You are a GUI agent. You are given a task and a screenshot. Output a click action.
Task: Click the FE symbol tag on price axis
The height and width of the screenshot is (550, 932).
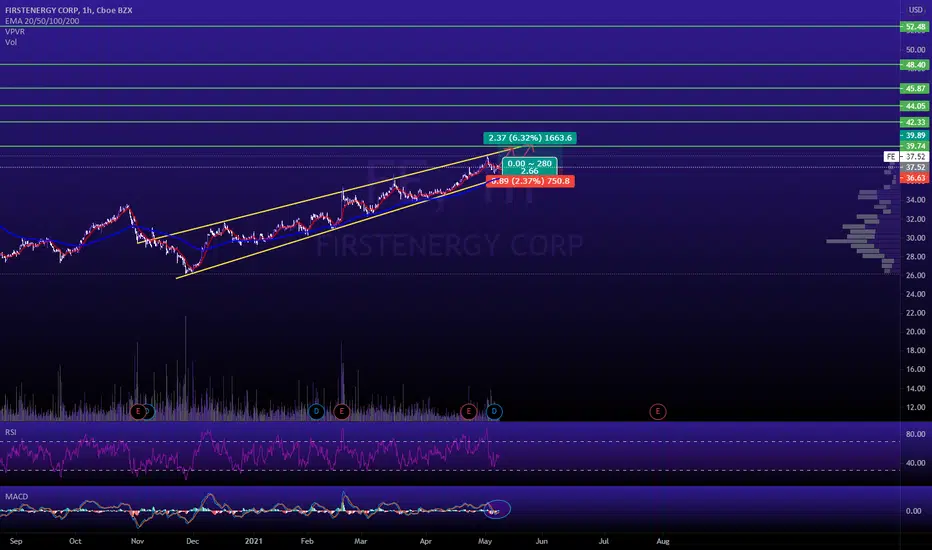coord(890,156)
